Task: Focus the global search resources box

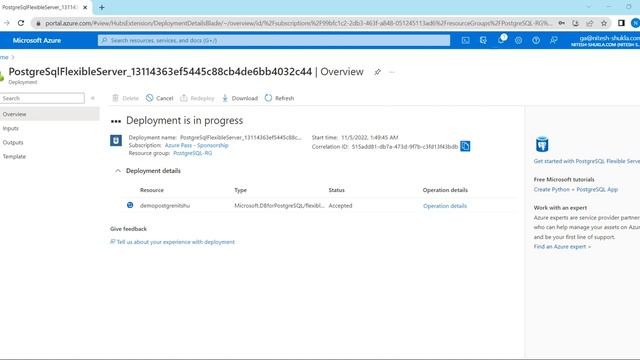Action: click(274, 40)
